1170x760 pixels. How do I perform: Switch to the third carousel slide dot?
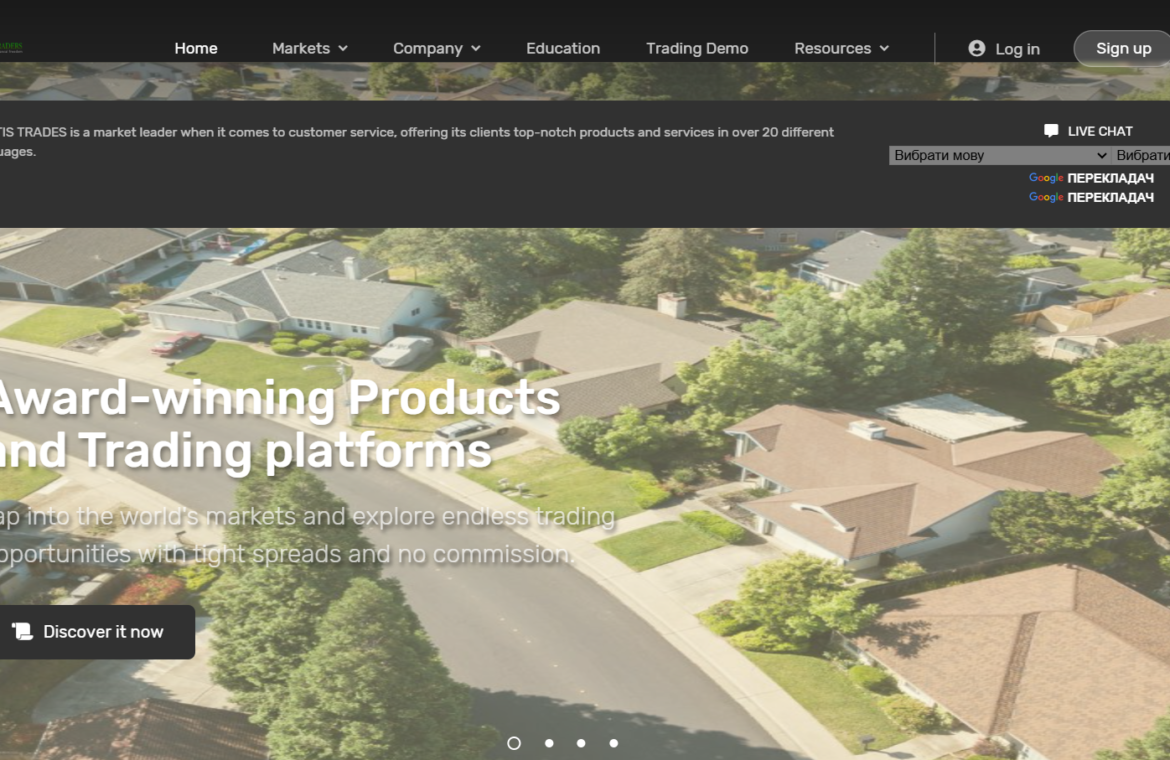coord(581,743)
